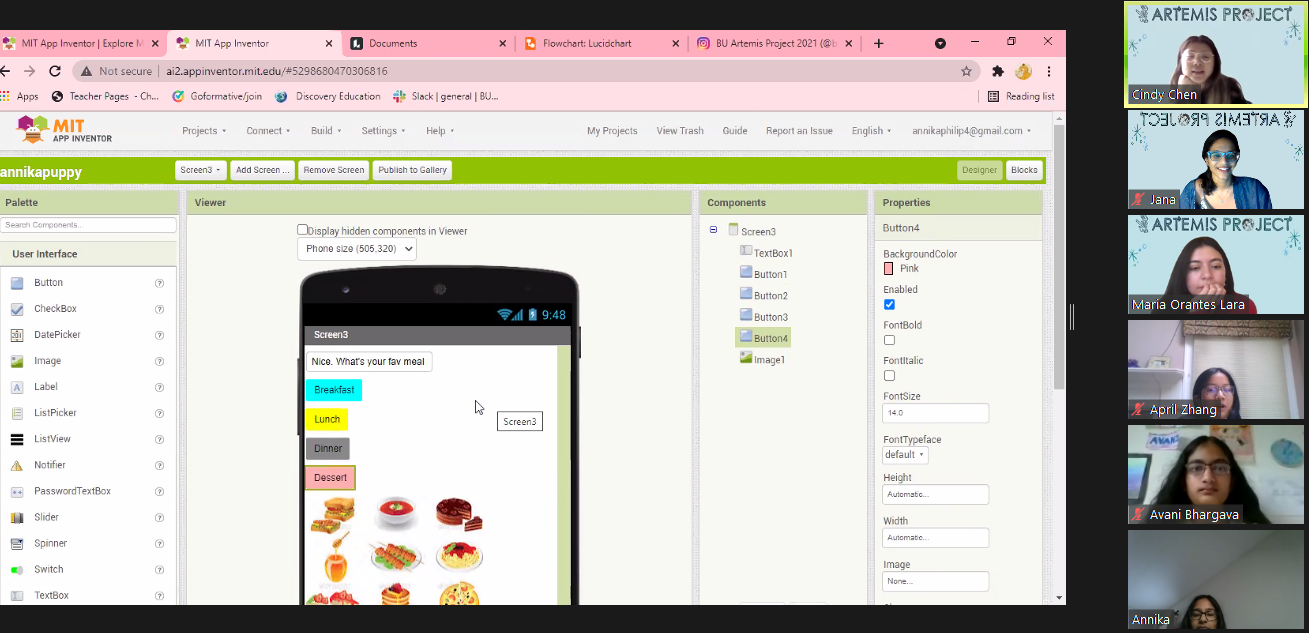1309x633 pixels.
Task: Select the Image component in the Palette
Action: (x=47, y=361)
